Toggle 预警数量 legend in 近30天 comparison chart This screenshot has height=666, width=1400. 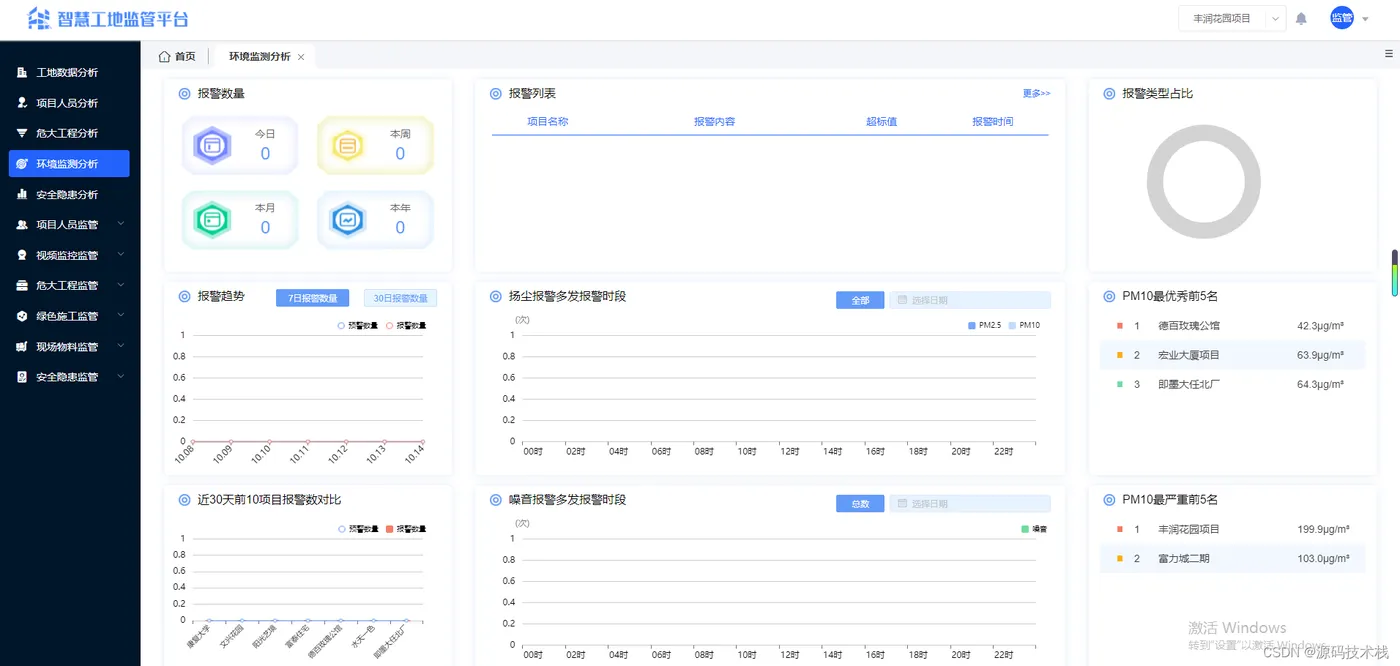click(358, 529)
